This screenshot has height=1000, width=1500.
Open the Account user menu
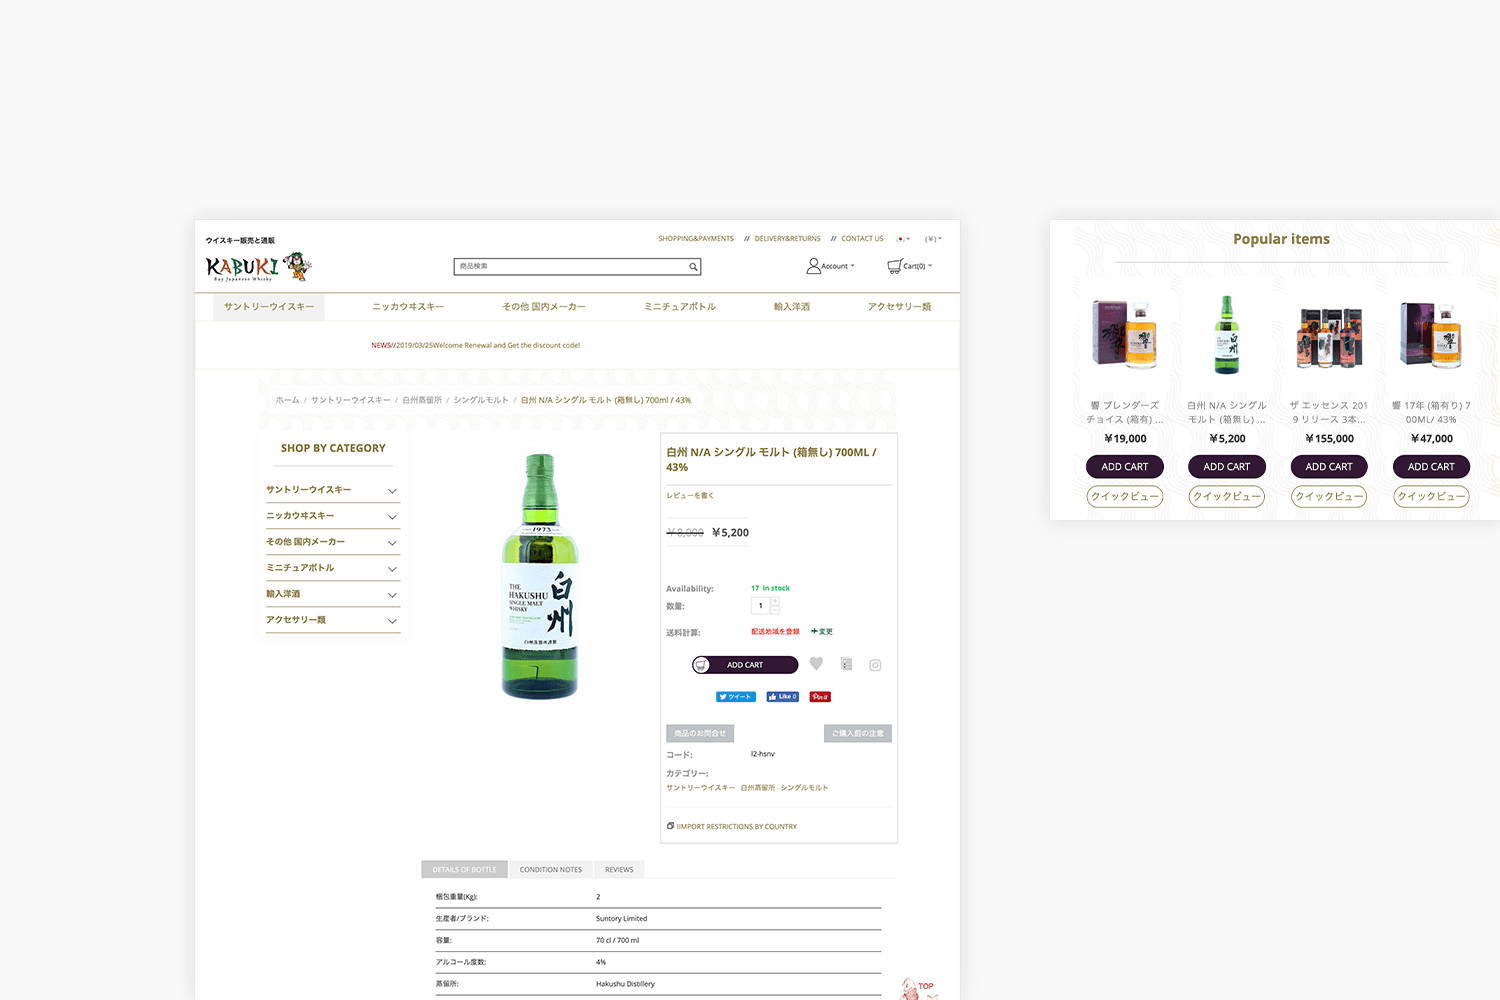point(831,266)
